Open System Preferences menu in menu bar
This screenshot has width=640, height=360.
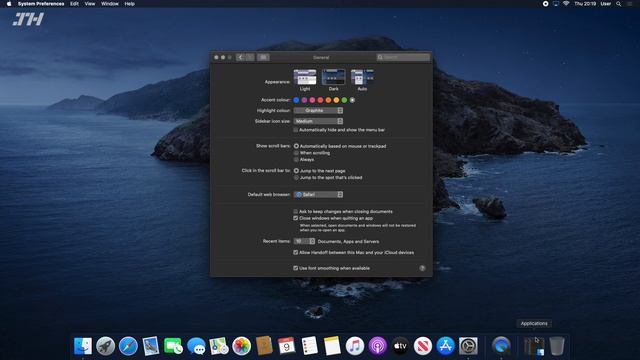(41, 4)
